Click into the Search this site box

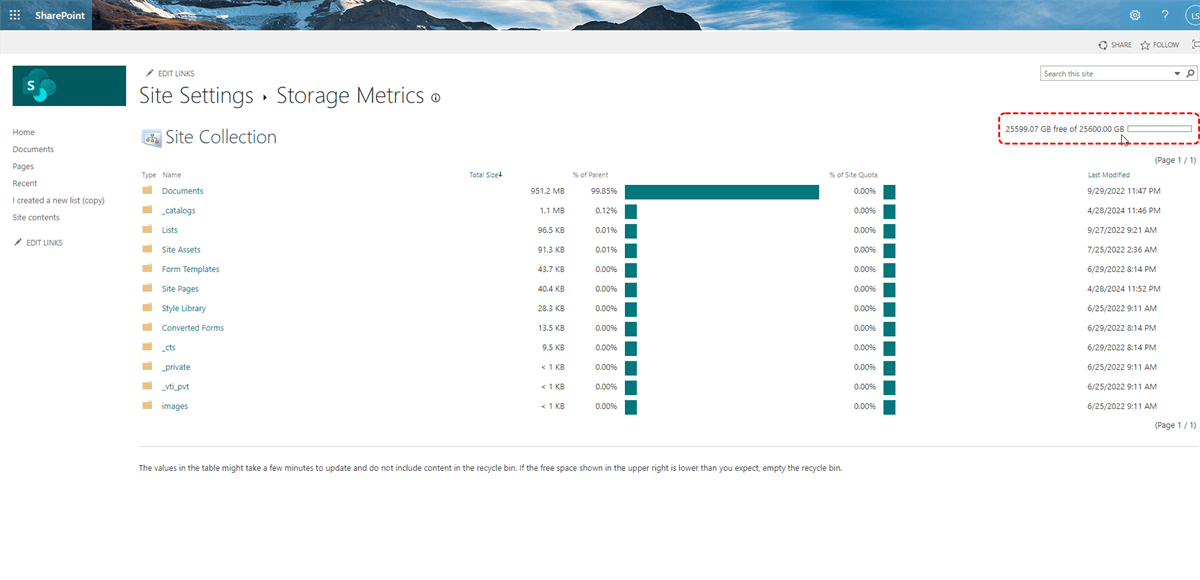[1106, 74]
